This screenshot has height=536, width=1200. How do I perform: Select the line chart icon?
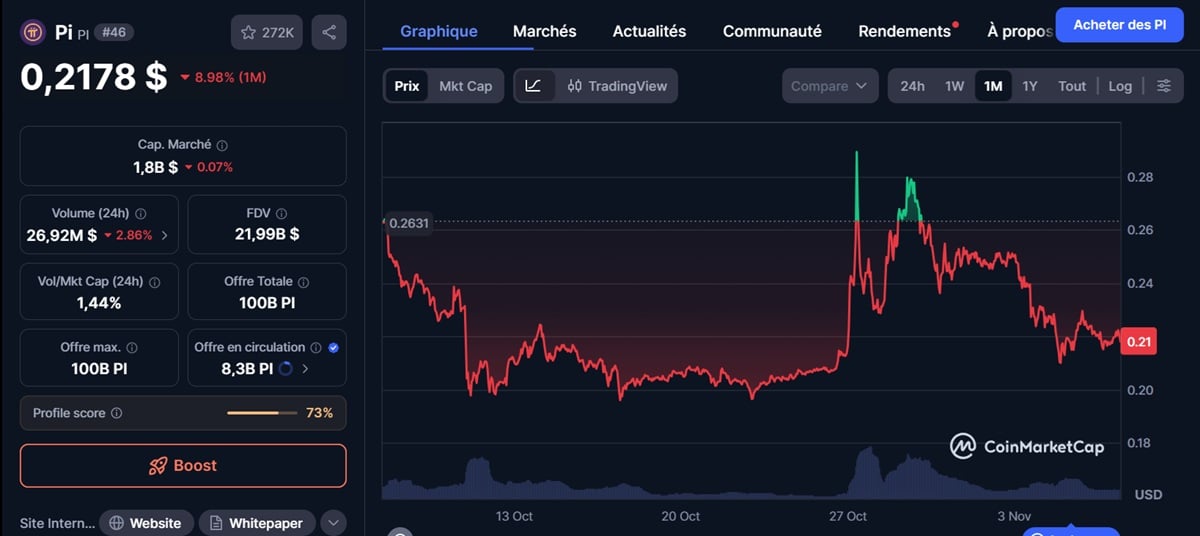pyautogui.click(x=533, y=86)
